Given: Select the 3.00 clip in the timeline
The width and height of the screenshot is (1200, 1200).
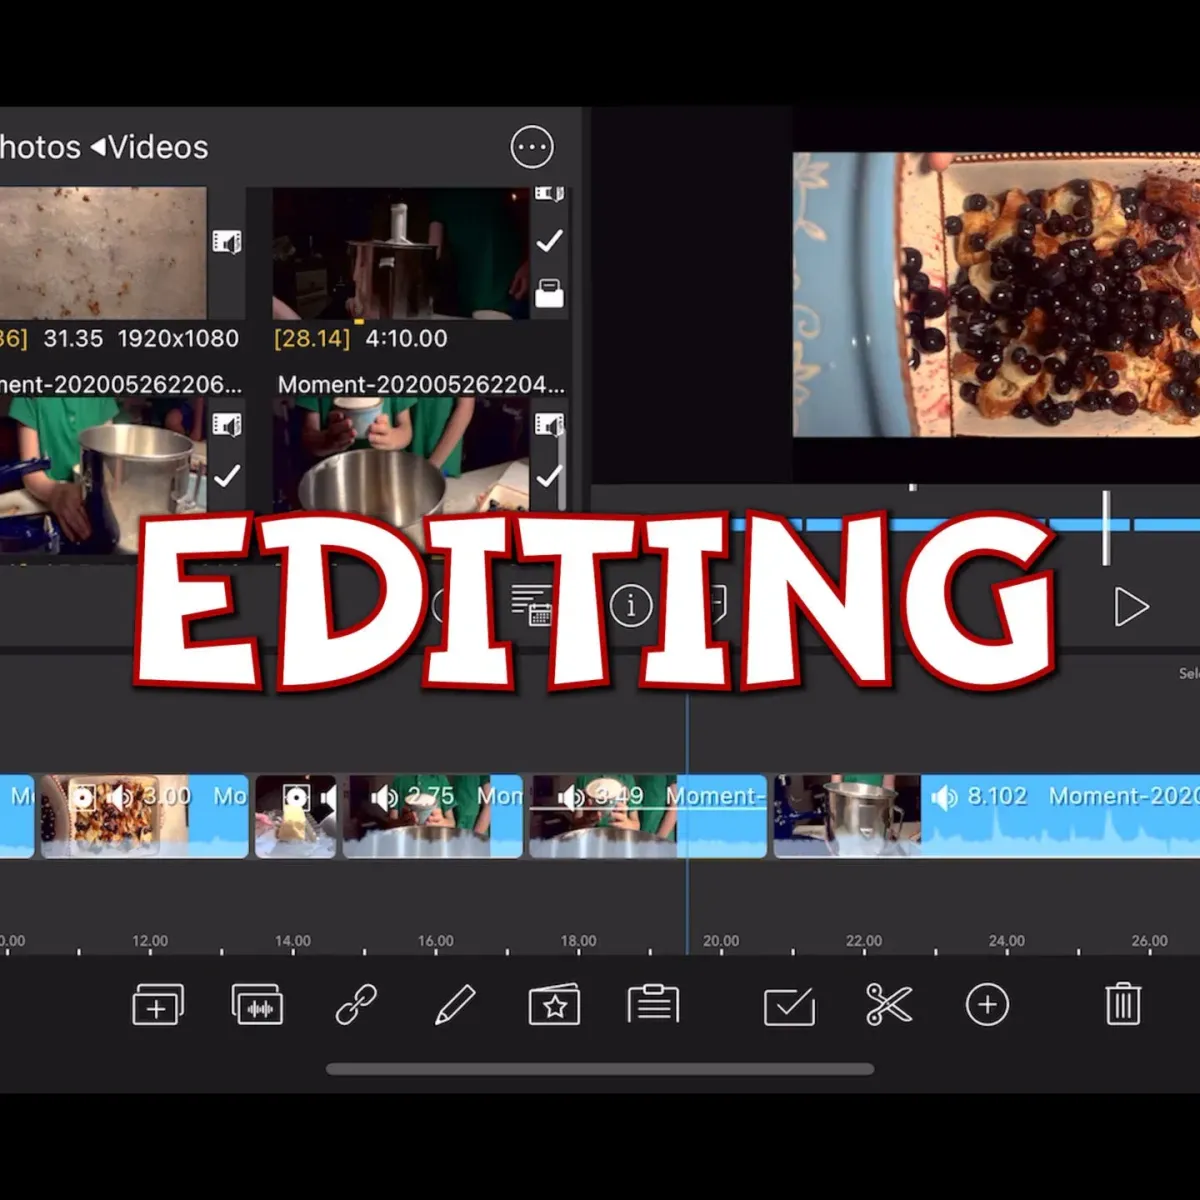Looking at the screenshot, I should [x=144, y=816].
